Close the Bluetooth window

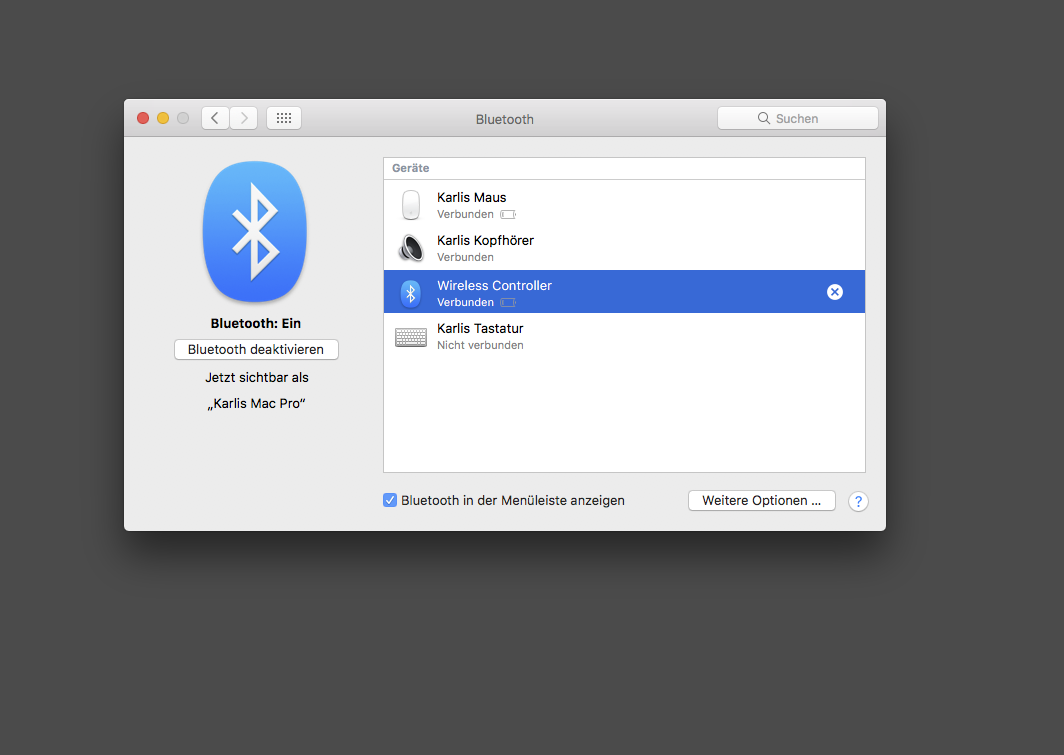pyautogui.click(x=143, y=118)
